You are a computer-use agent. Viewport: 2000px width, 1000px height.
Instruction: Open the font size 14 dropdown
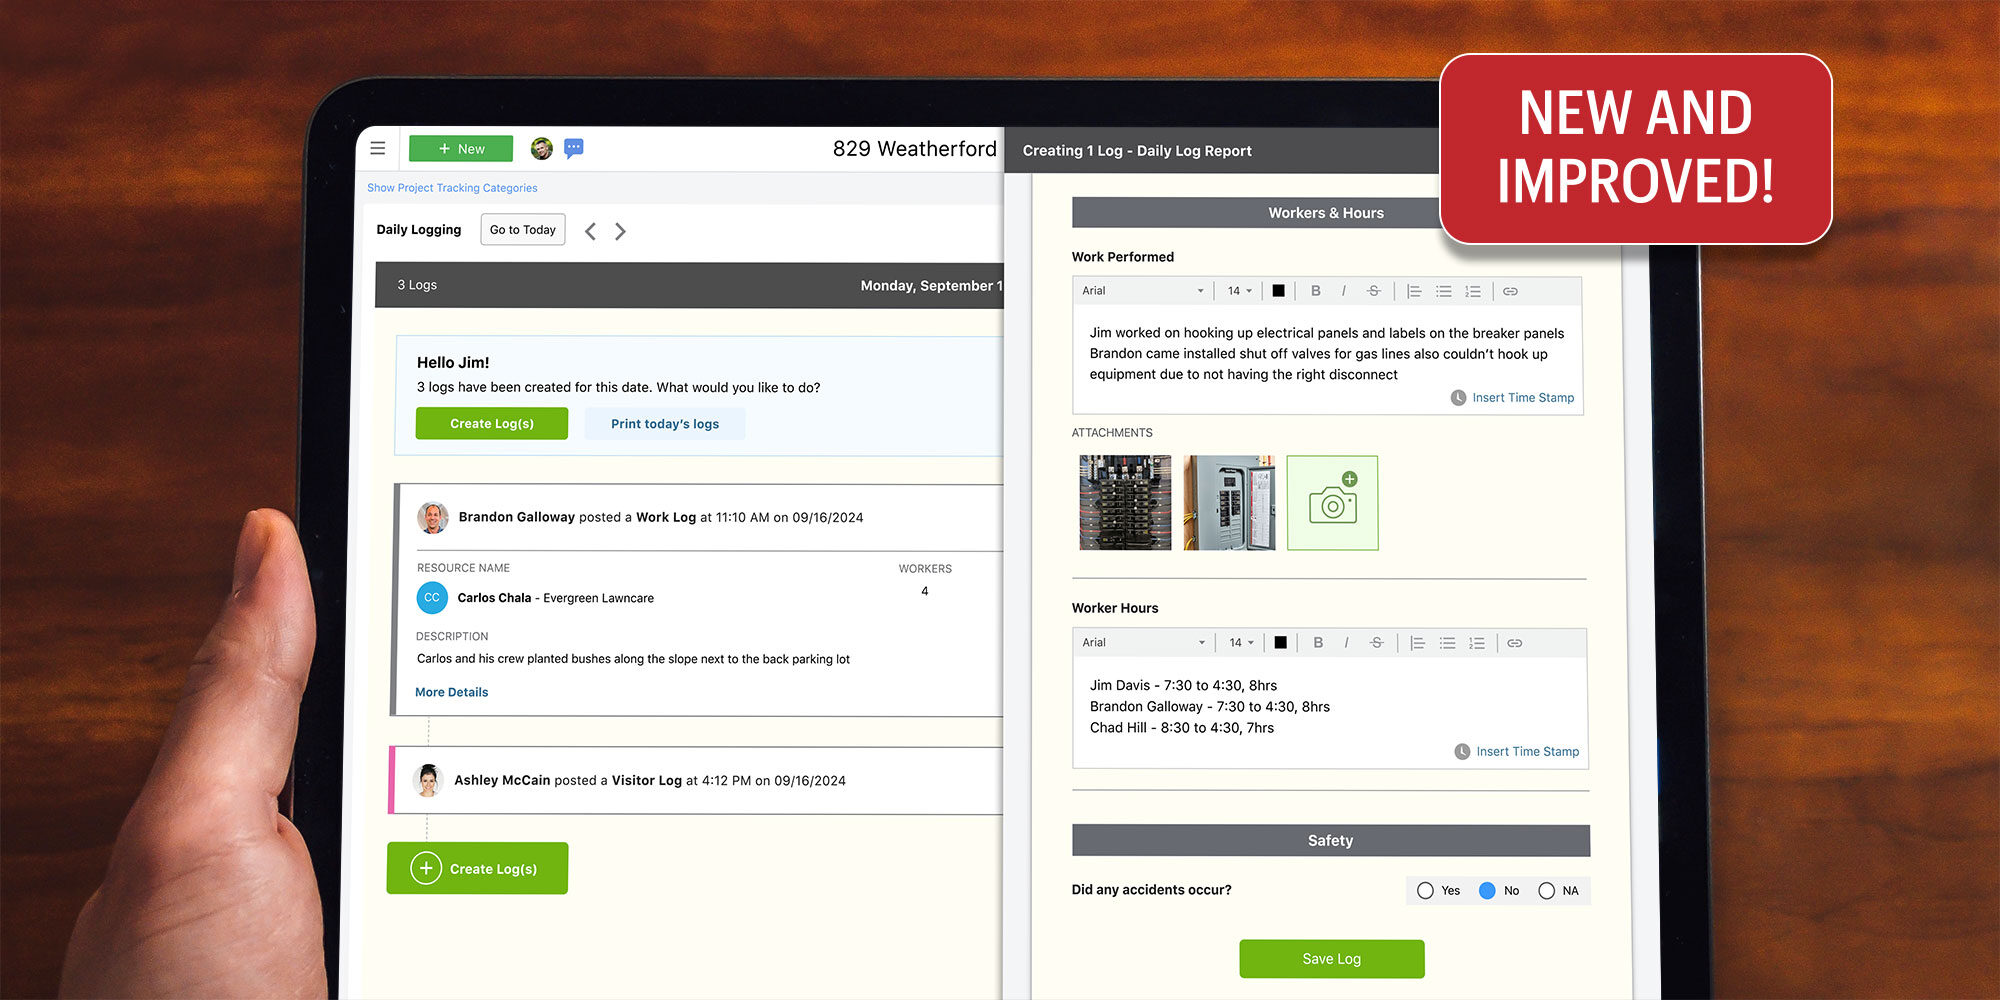click(x=1237, y=290)
